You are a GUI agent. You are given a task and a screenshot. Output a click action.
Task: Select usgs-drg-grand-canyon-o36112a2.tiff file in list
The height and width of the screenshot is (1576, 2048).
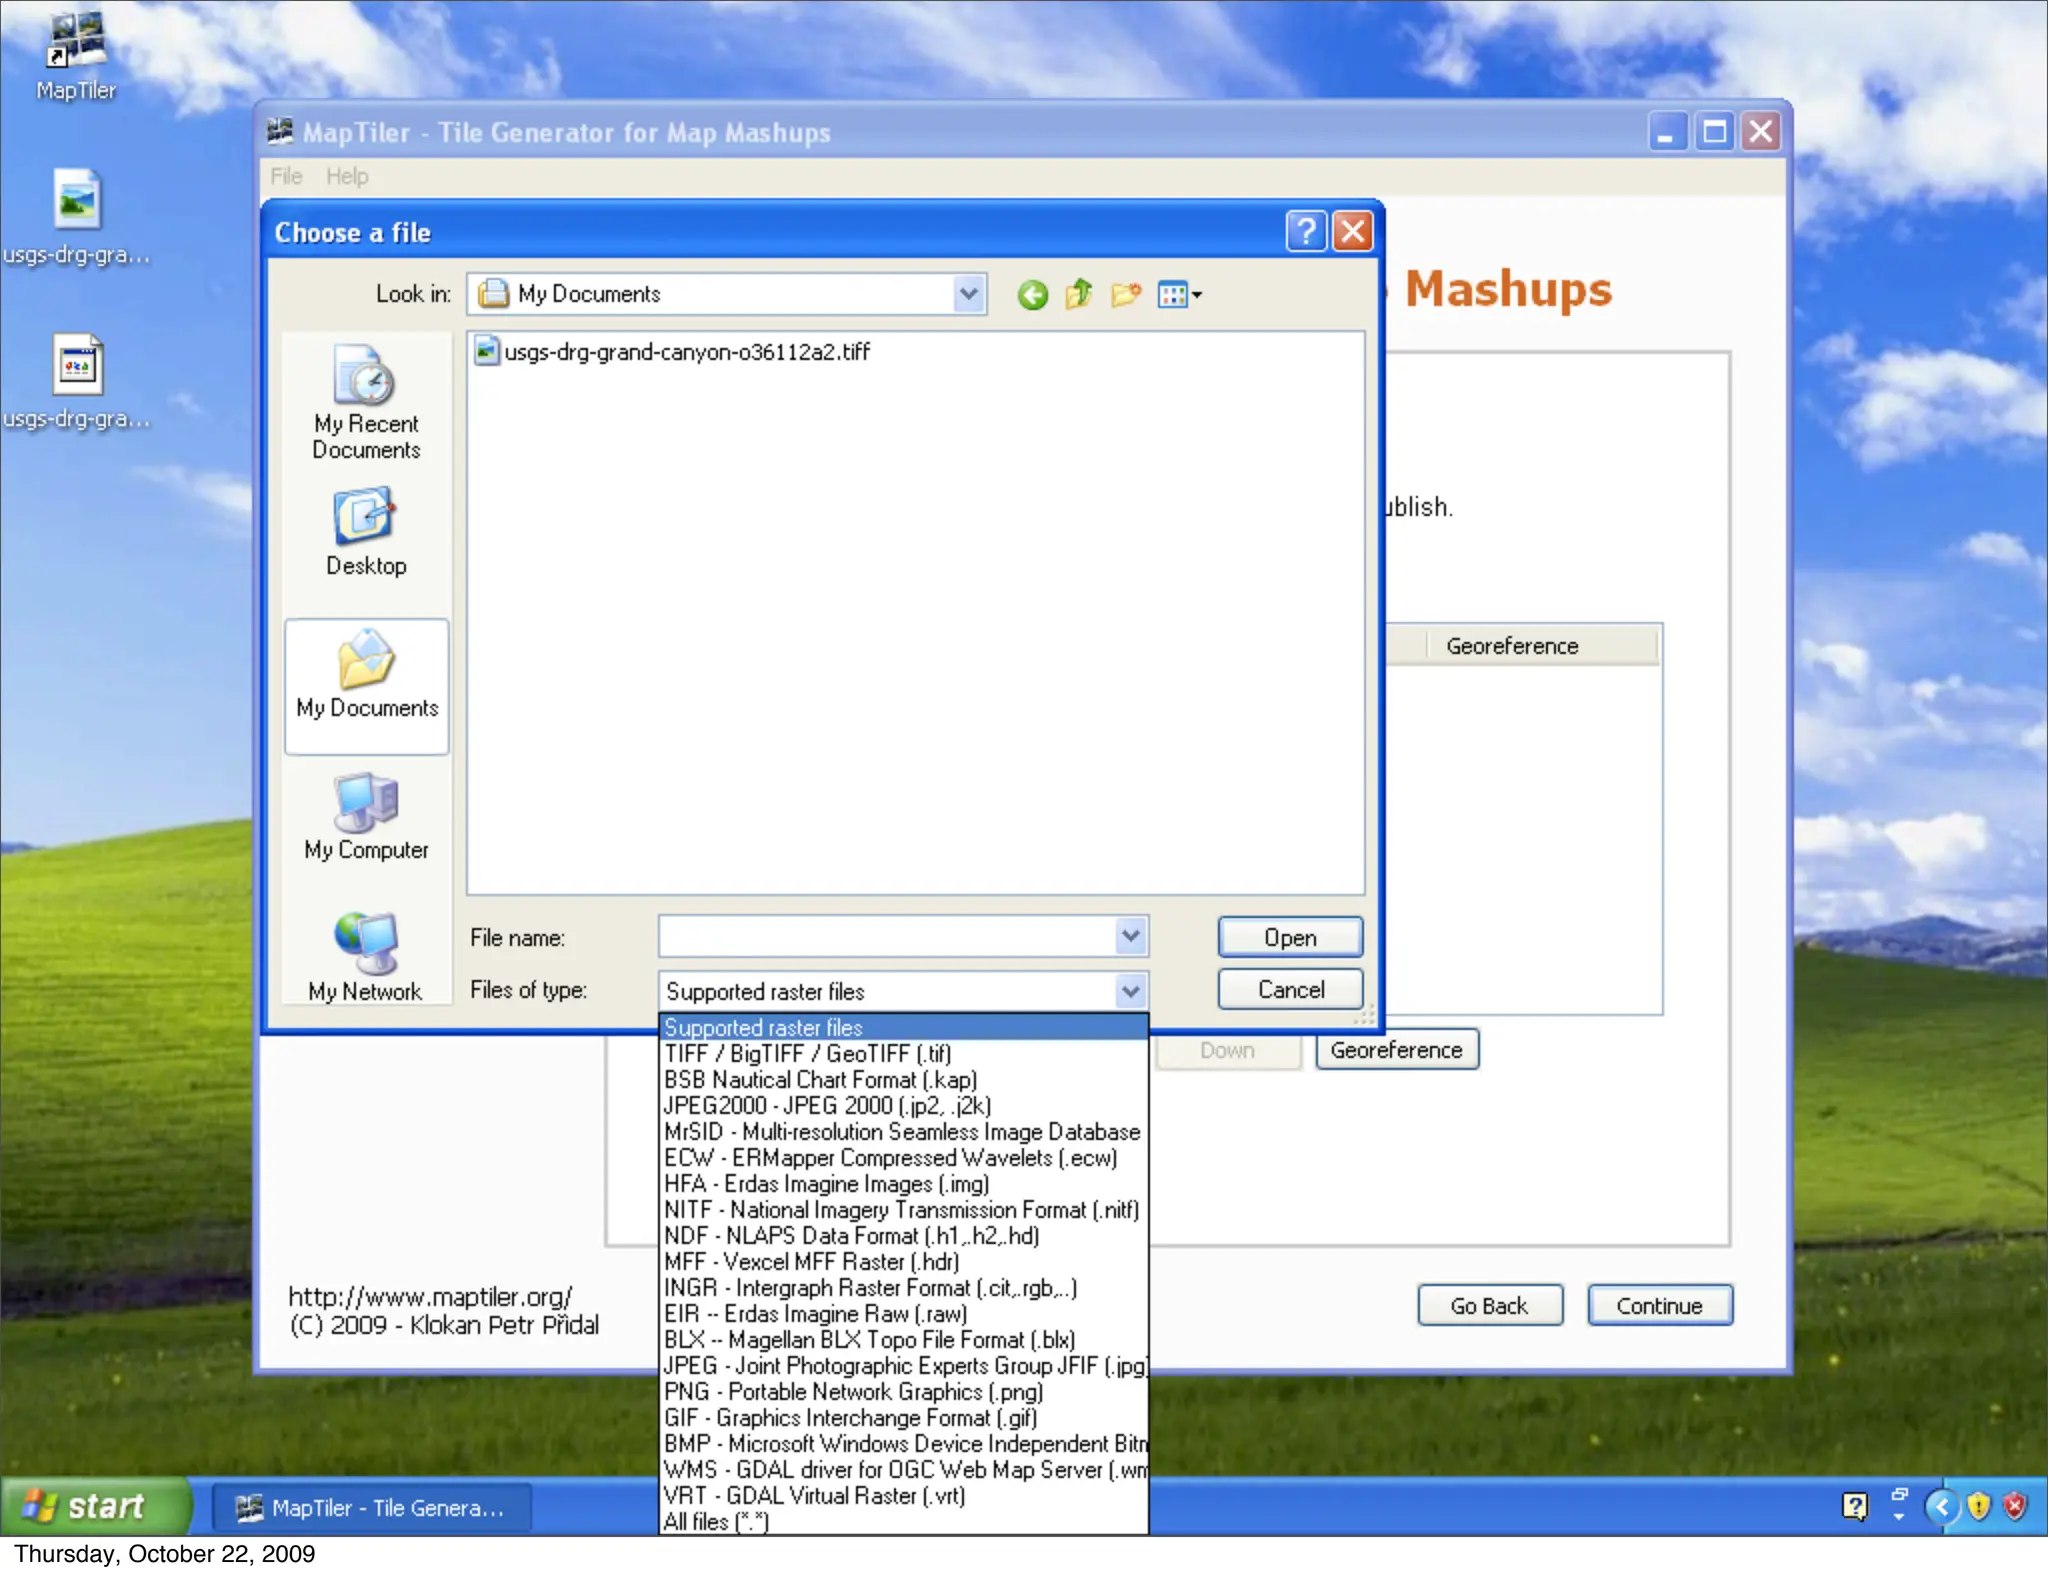click(x=686, y=352)
